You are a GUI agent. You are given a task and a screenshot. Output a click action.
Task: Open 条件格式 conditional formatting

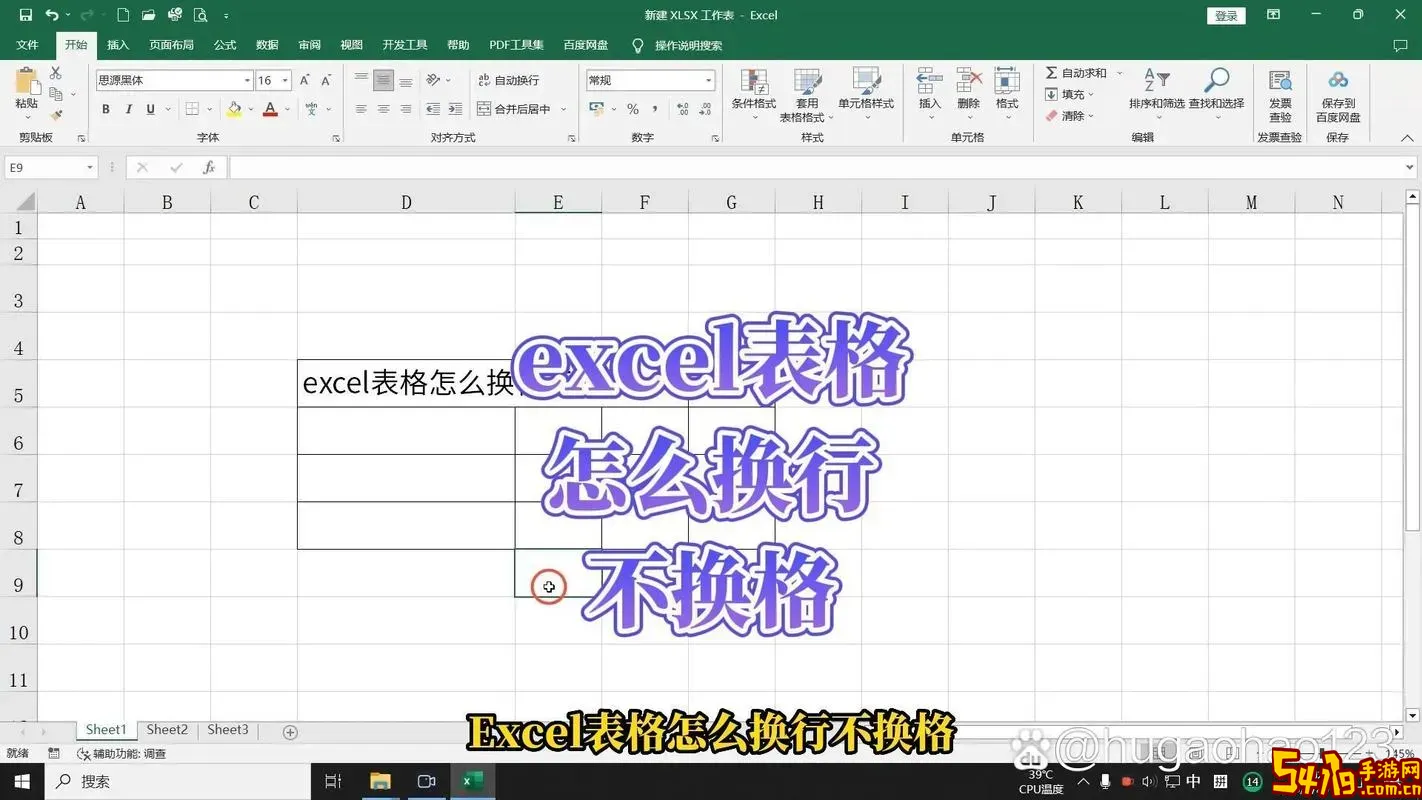(x=754, y=95)
